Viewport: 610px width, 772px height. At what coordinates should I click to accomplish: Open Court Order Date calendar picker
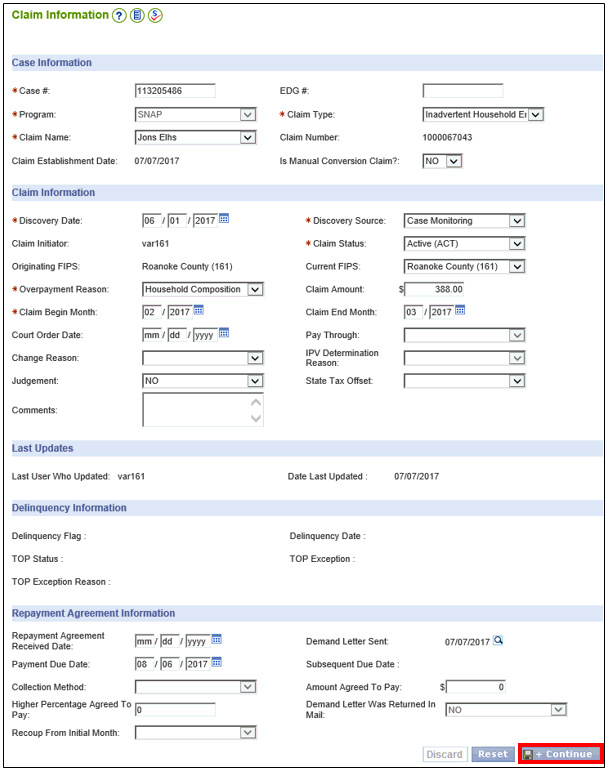[224, 333]
